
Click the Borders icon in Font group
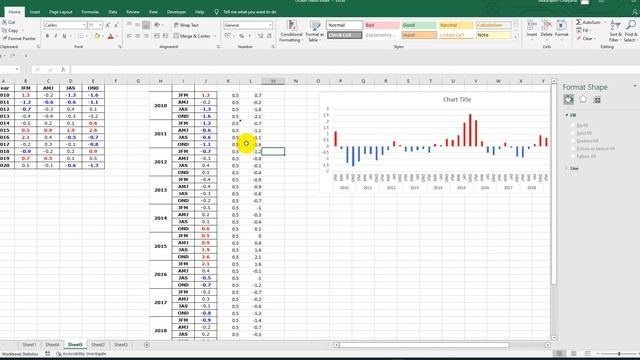click(80, 36)
